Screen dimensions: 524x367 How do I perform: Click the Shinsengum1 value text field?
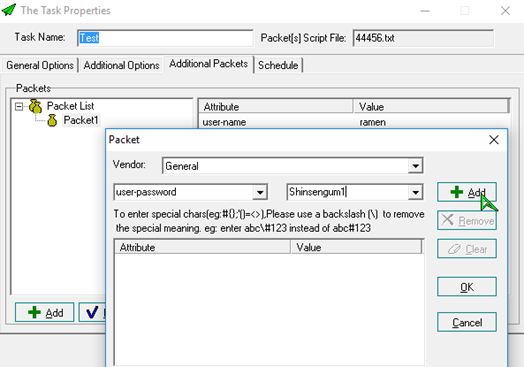pos(348,192)
